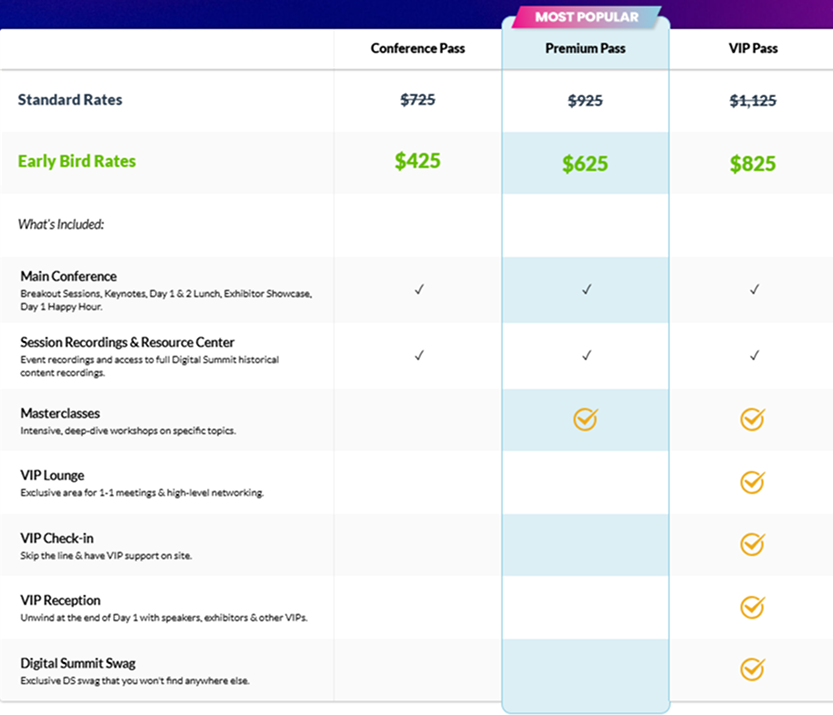The height and width of the screenshot is (715, 833).
Task: Click the VIP Reception orange checkmark icon
Action: 752,606
